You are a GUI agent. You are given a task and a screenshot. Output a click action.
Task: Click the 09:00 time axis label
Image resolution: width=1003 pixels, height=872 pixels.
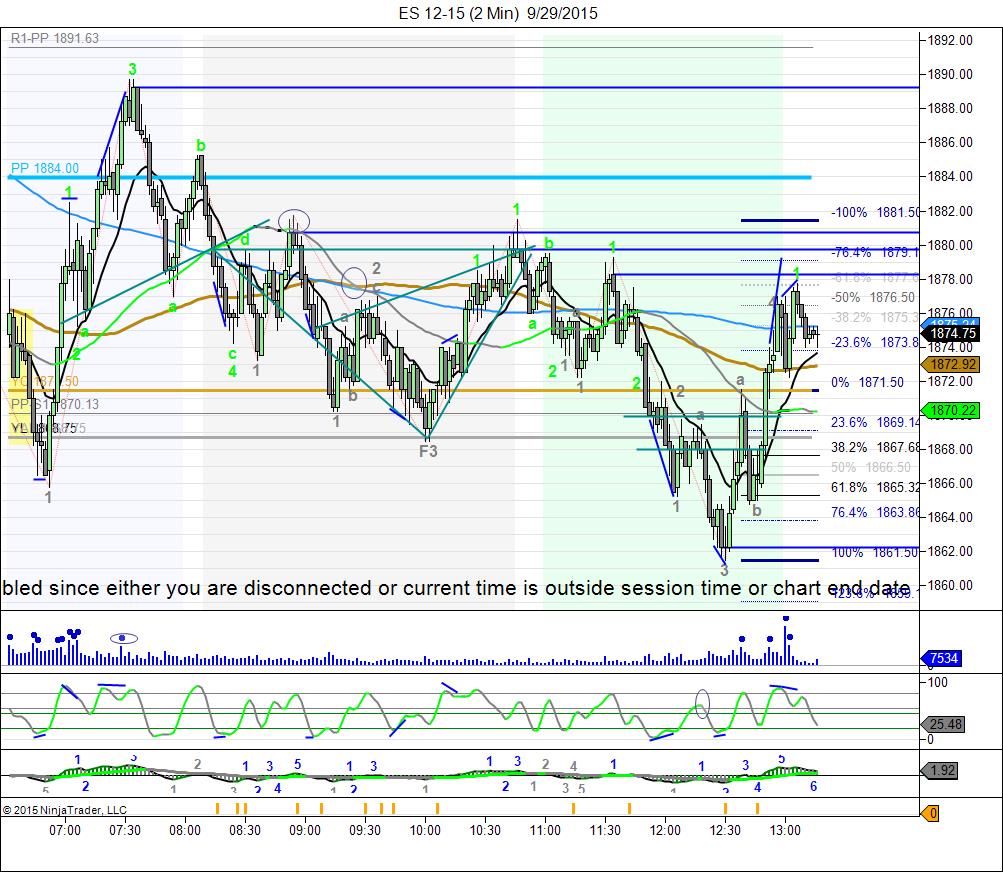tap(305, 830)
